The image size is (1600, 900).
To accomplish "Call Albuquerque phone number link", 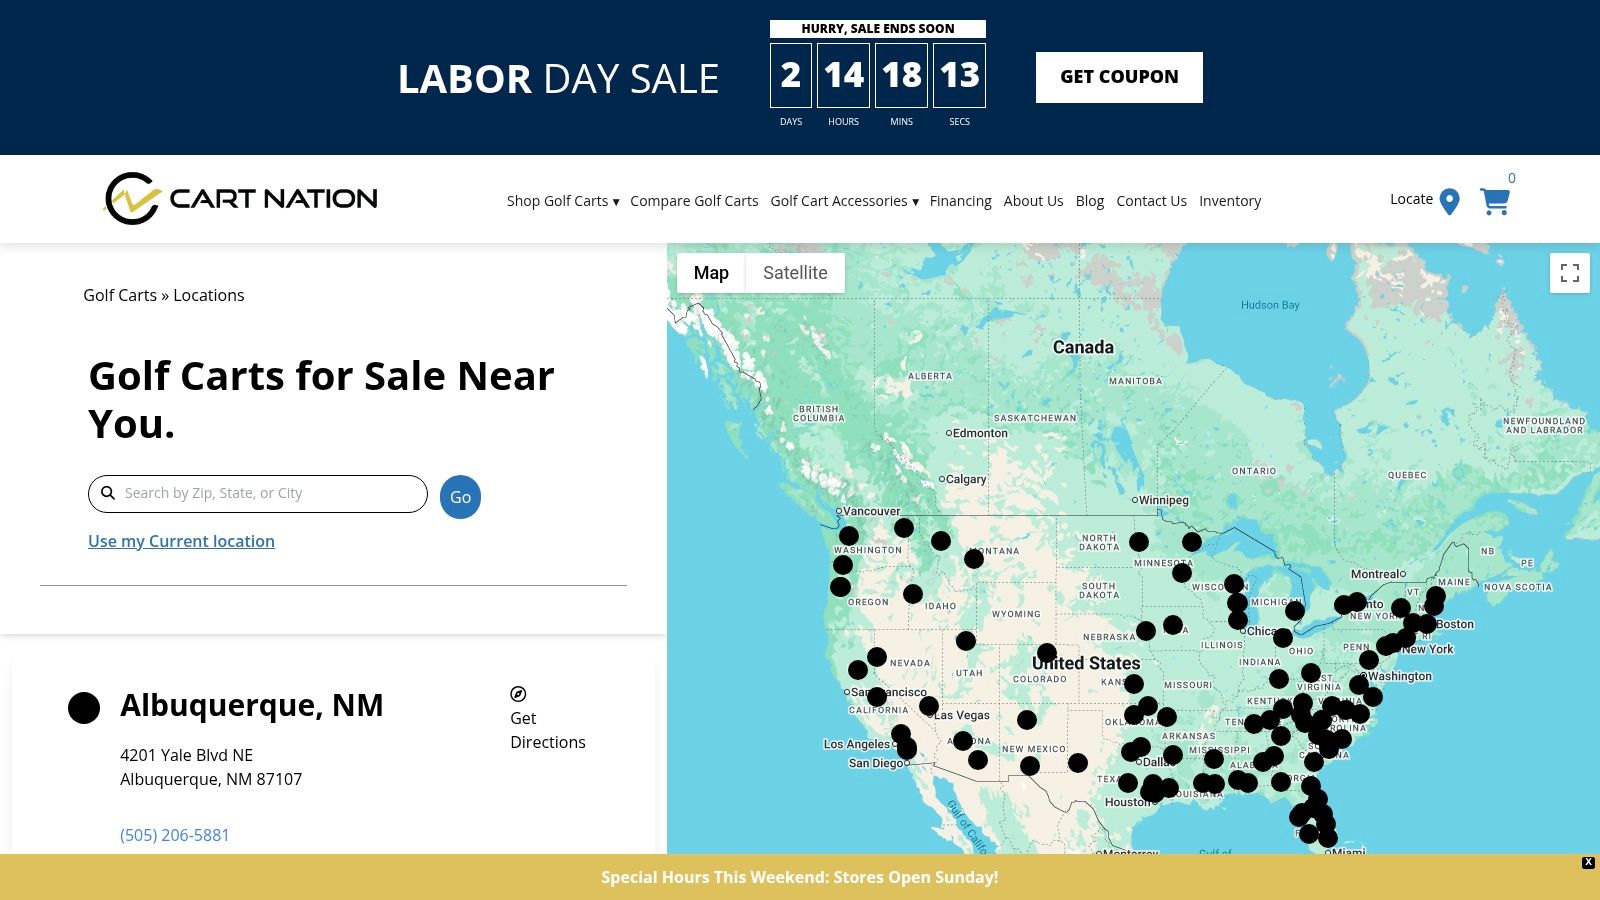I will [175, 835].
